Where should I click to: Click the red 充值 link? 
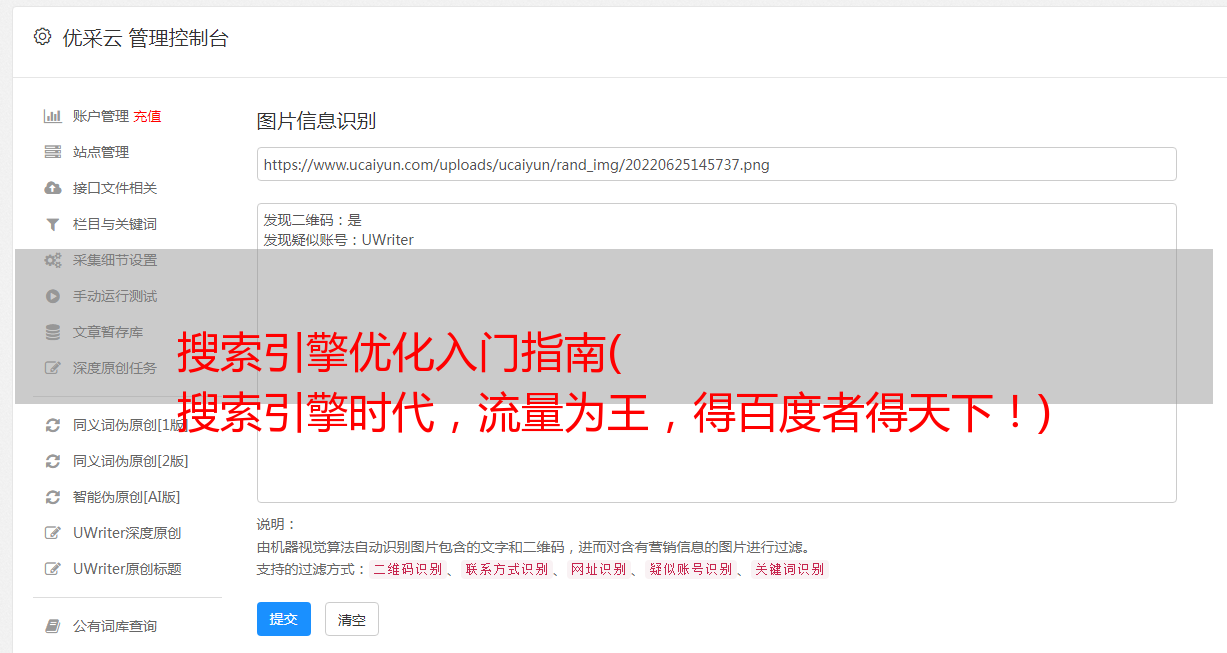tap(147, 116)
